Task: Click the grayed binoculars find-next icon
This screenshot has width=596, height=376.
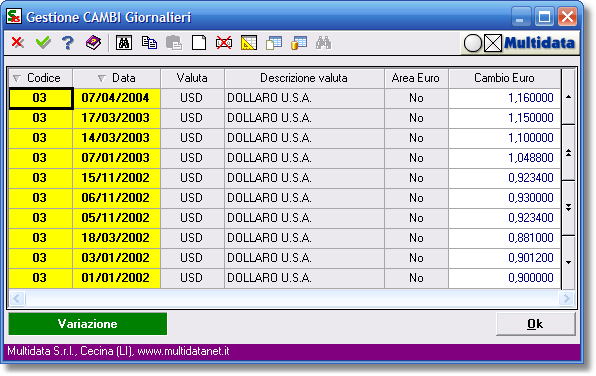Action: click(323, 43)
